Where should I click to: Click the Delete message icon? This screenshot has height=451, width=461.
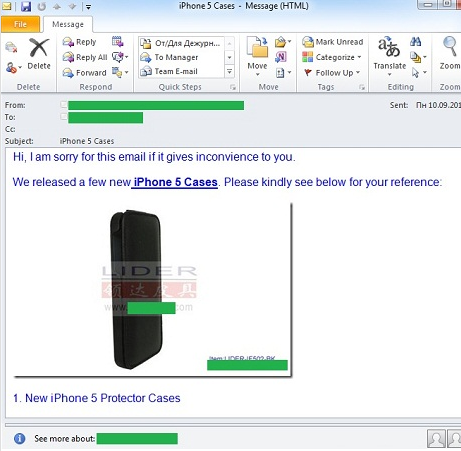point(39,48)
